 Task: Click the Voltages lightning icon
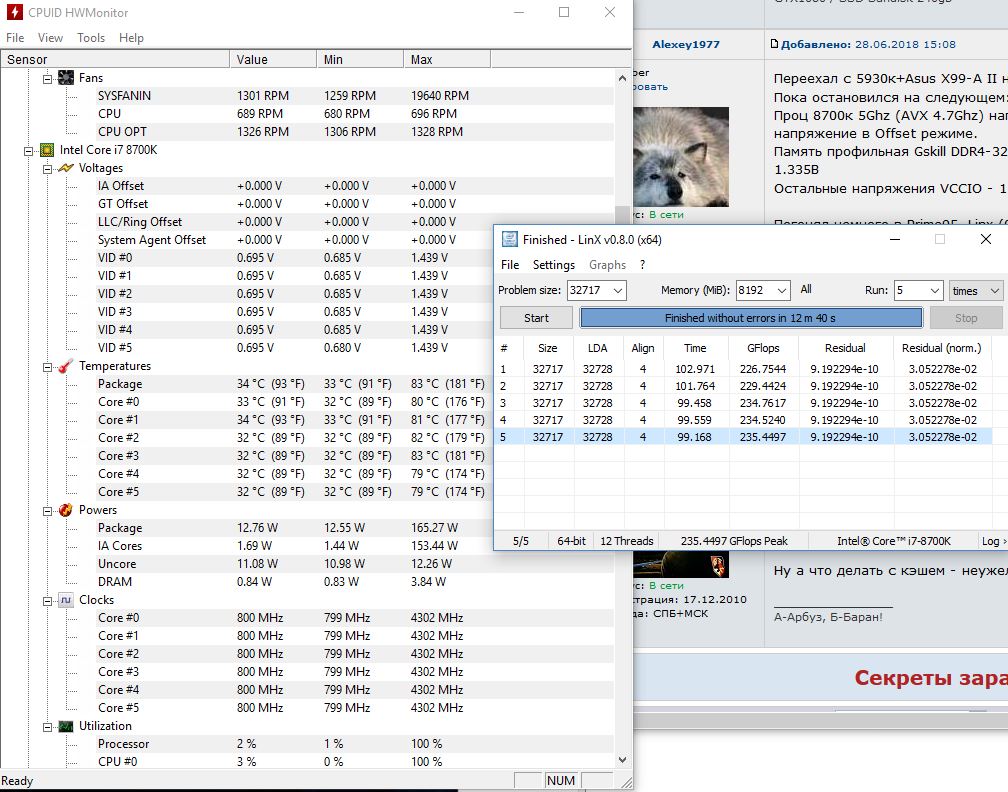66,168
